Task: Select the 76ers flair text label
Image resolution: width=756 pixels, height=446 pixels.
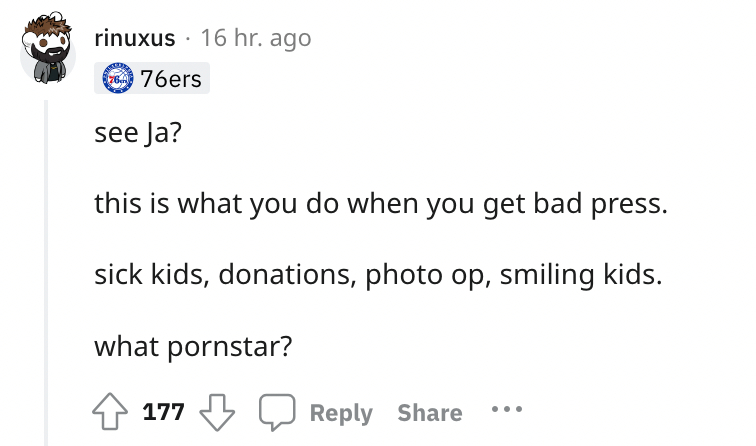Action: pyautogui.click(x=169, y=79)
